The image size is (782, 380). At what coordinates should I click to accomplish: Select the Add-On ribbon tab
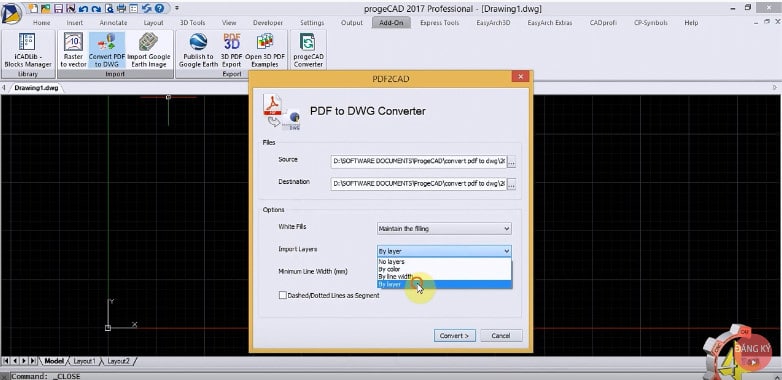[x=391, y=23]
